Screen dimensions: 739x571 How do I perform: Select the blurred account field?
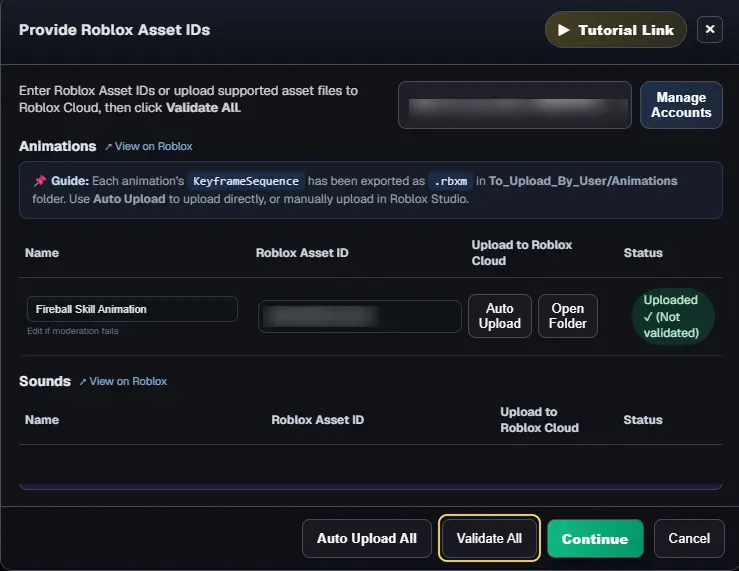tap(515, 105)
